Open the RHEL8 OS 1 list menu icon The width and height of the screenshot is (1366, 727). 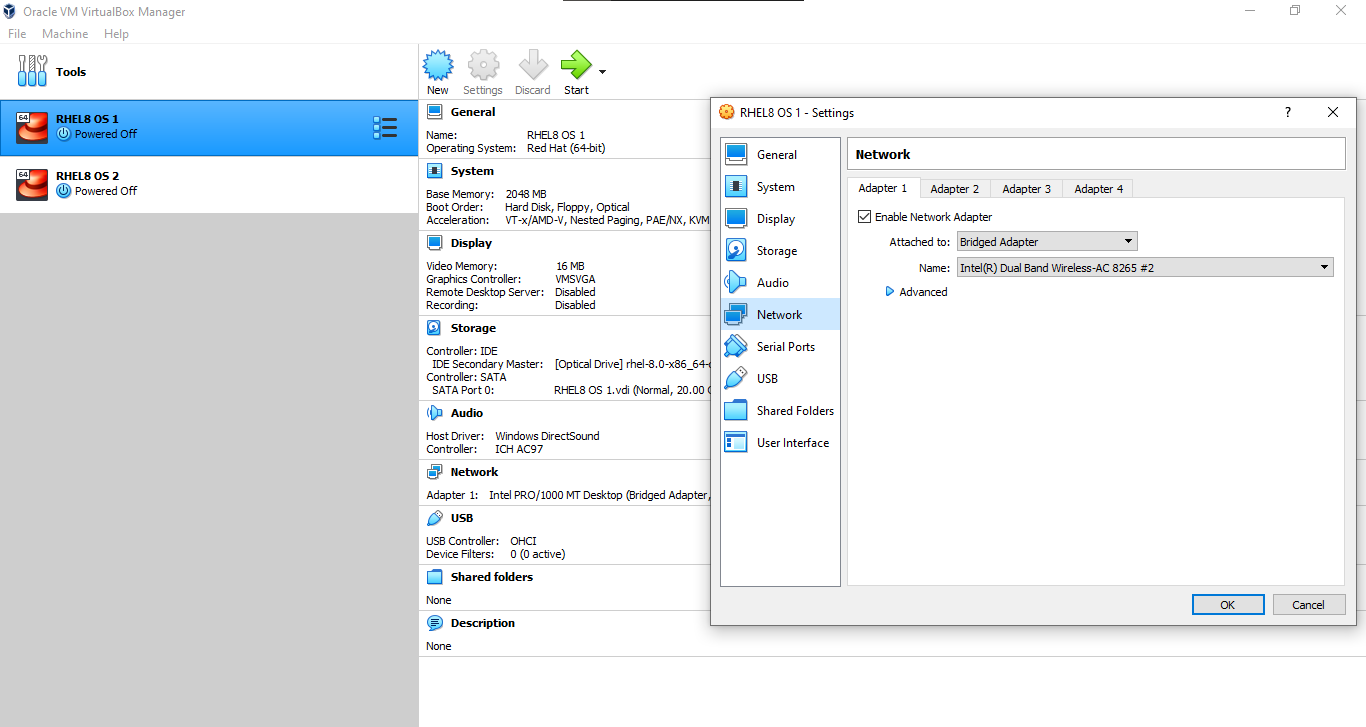coord(384,127)
